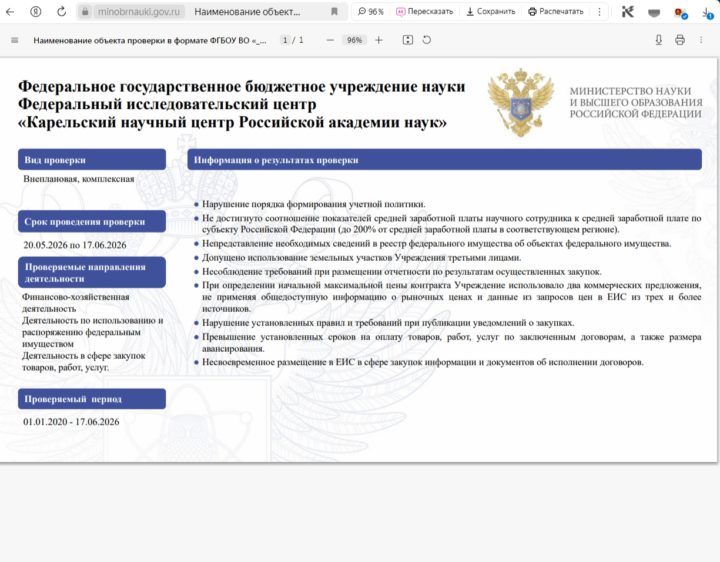
Task: Click the date range 20.05.2026 по 17.06.2026
Action: click(x=75, y=245)
